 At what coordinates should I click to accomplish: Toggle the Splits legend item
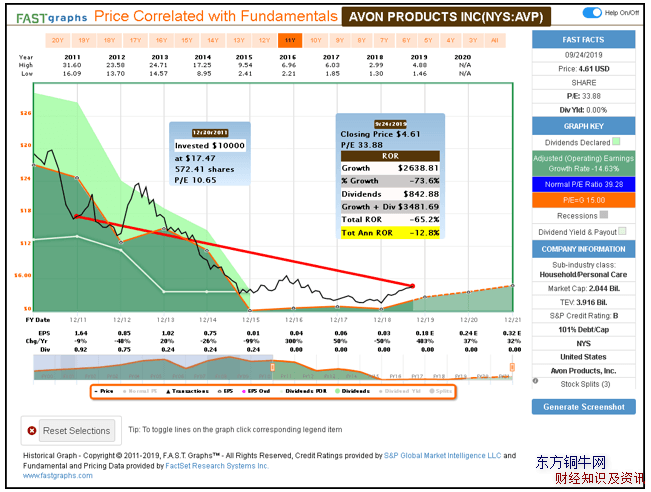tap(441, 391)
